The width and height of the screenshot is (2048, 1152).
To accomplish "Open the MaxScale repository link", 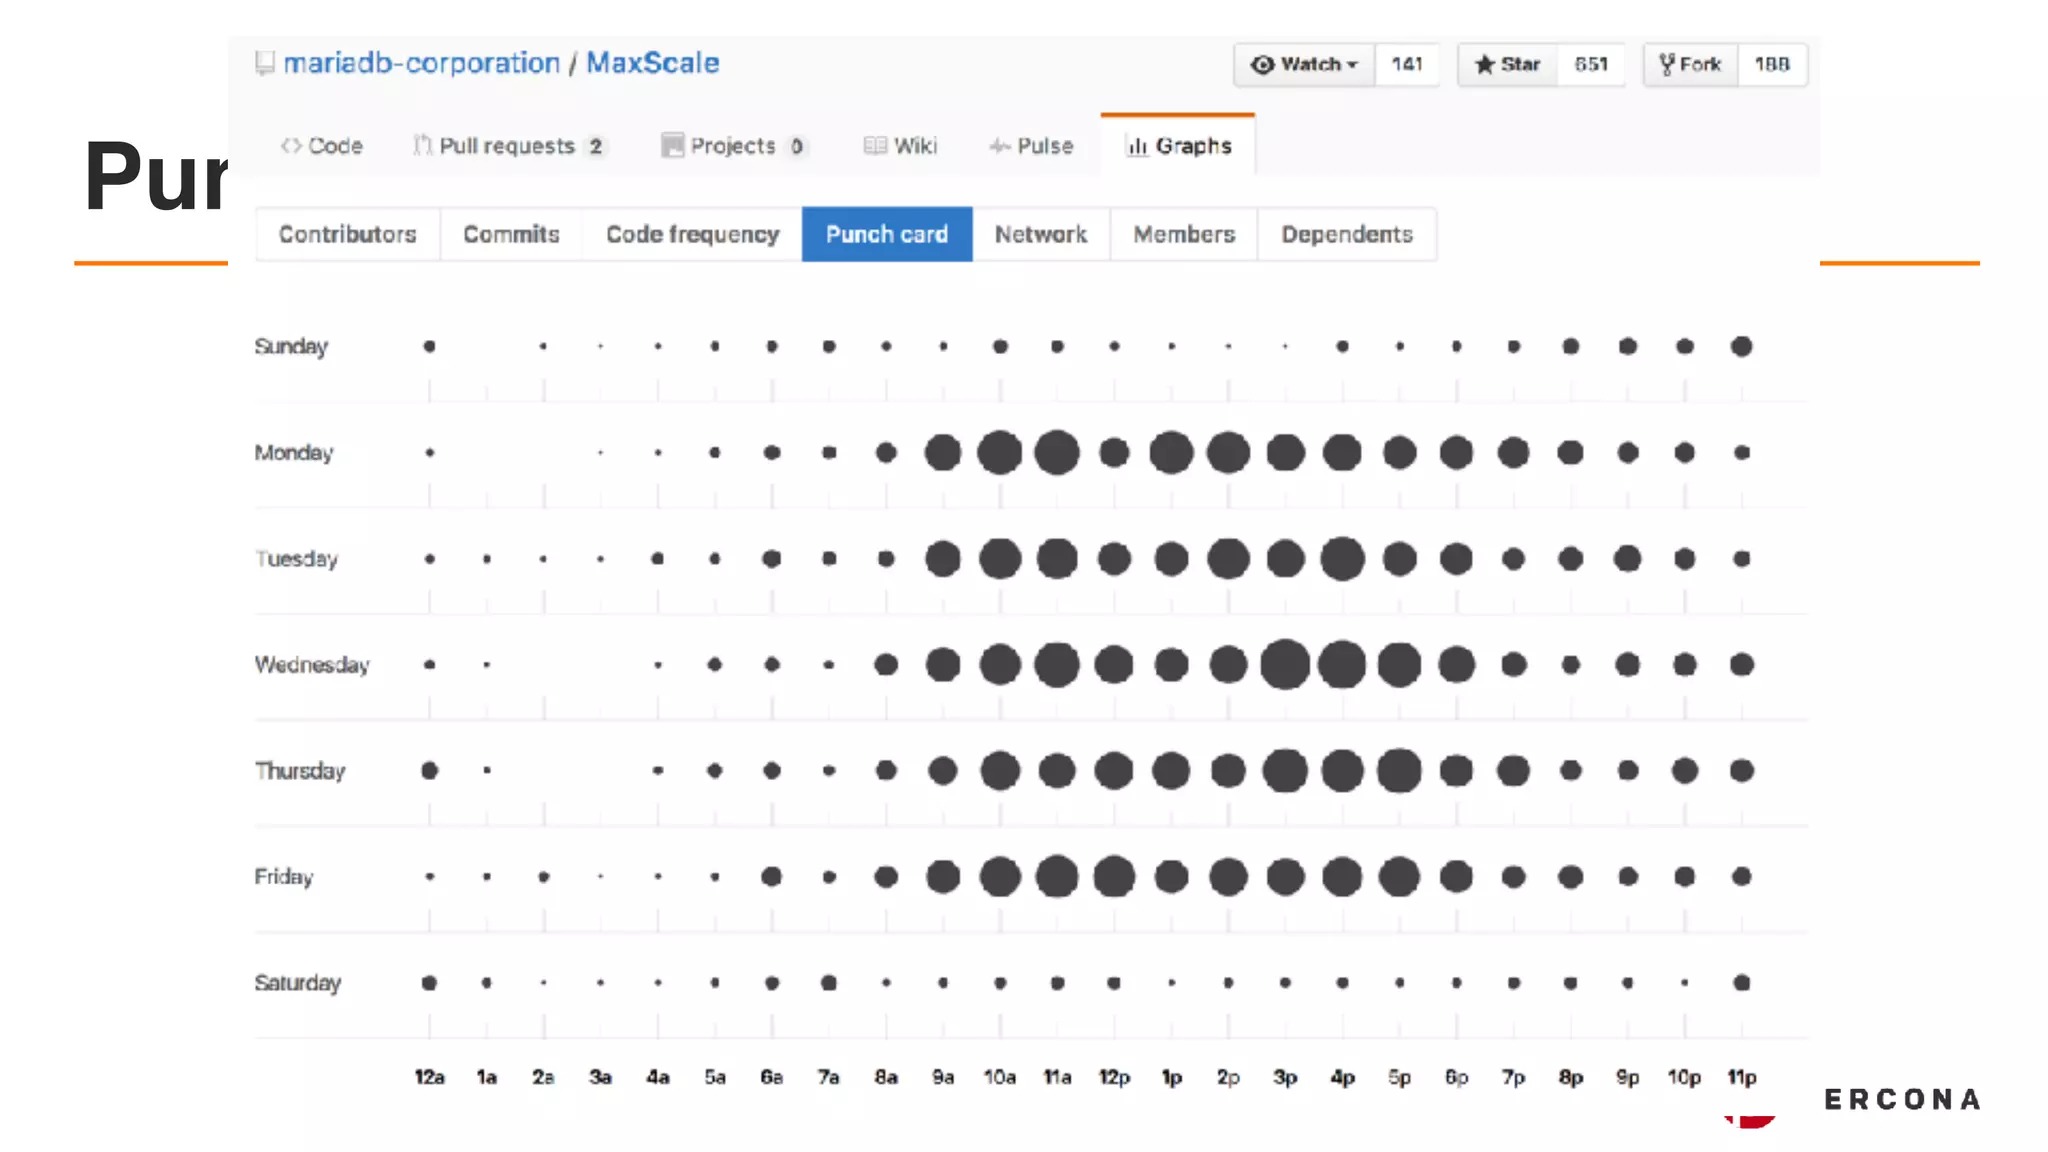I will click(x=652, y=63).
